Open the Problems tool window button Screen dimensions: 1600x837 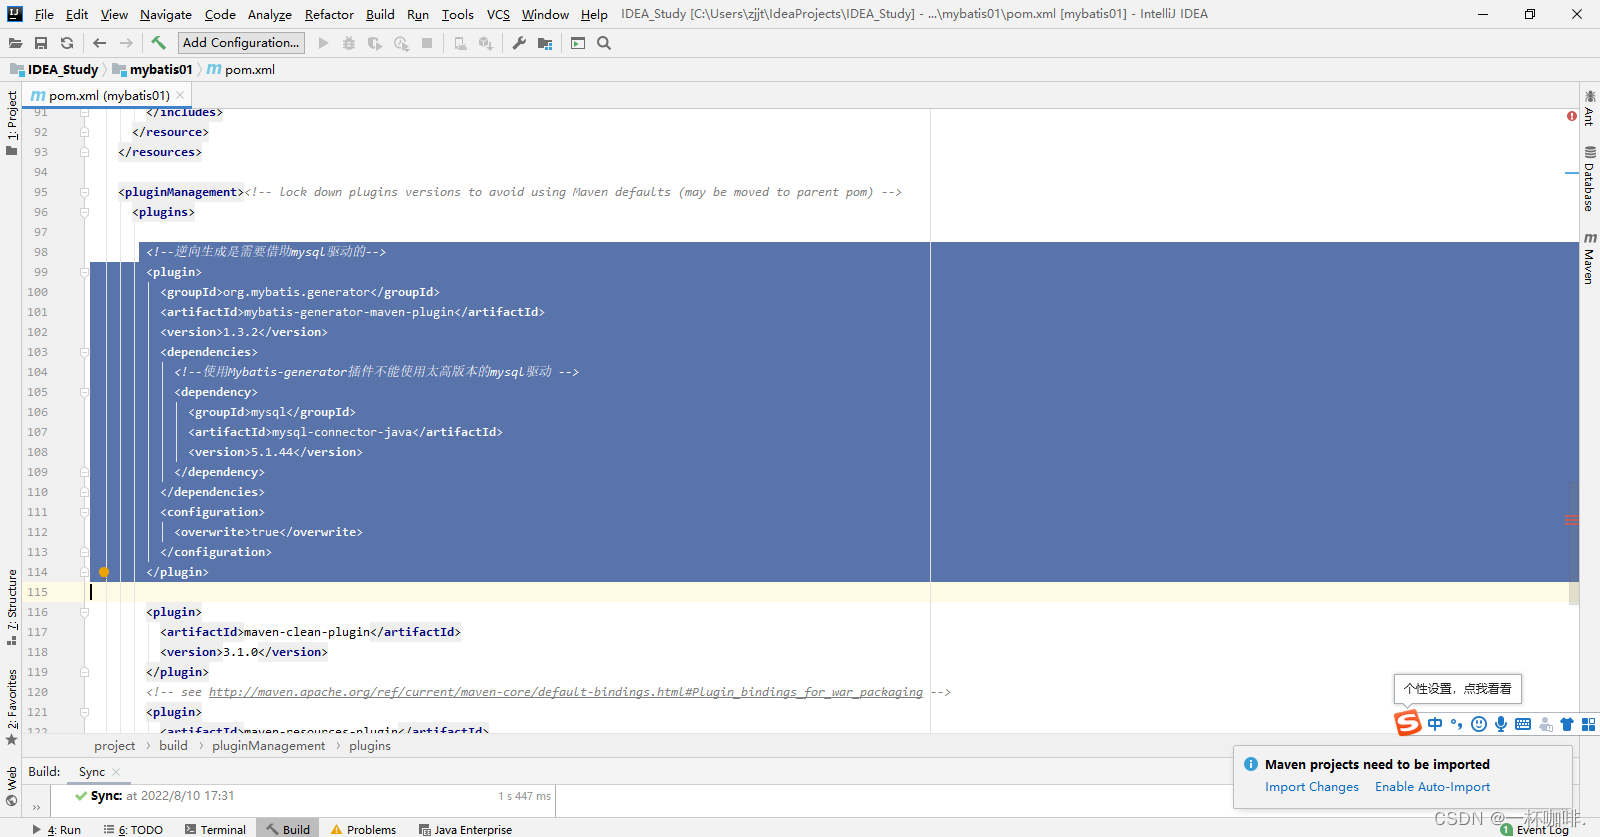click(x=363, y=829)
